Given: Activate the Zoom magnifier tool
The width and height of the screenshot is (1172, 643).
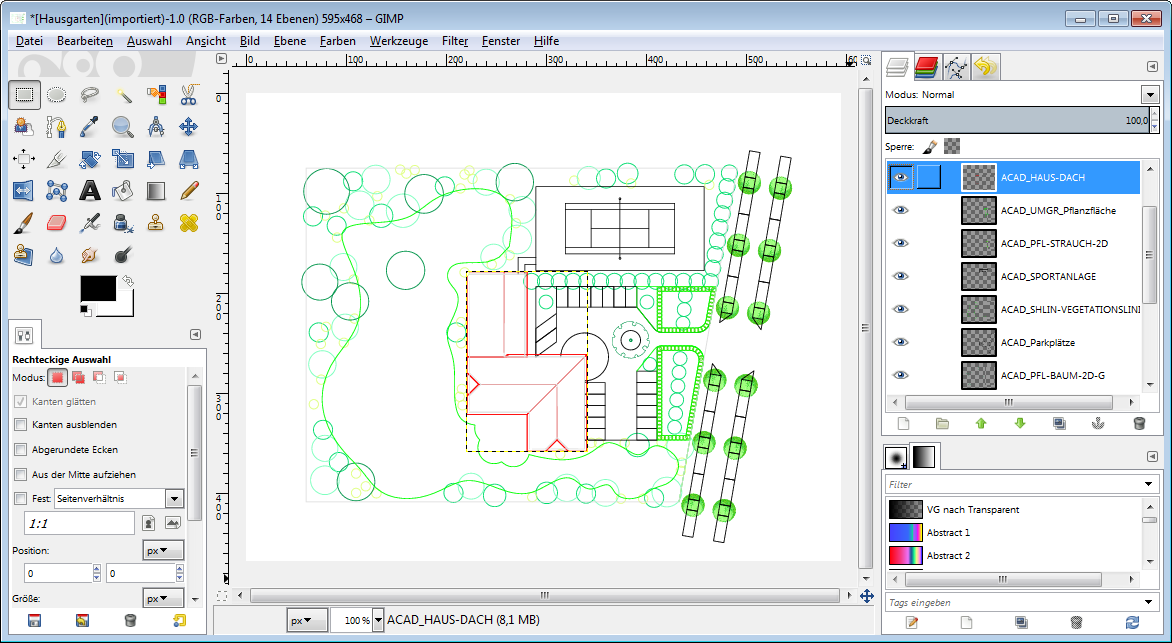Looking at the screenshot, I should [x=123, y=127].
